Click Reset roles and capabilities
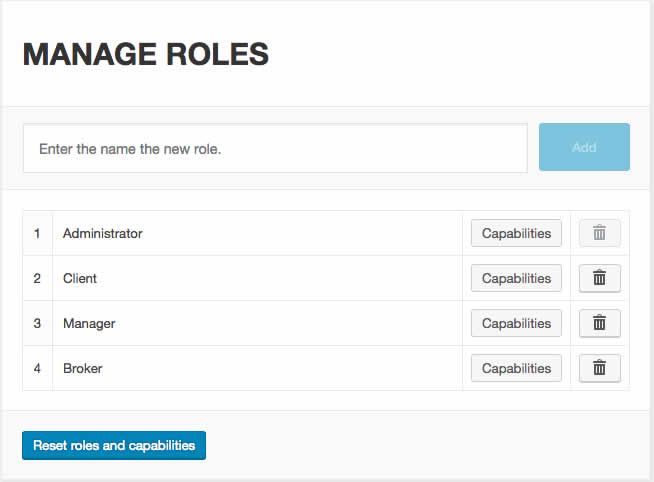This screenshot has width=654, height=482. coord(114,445)
